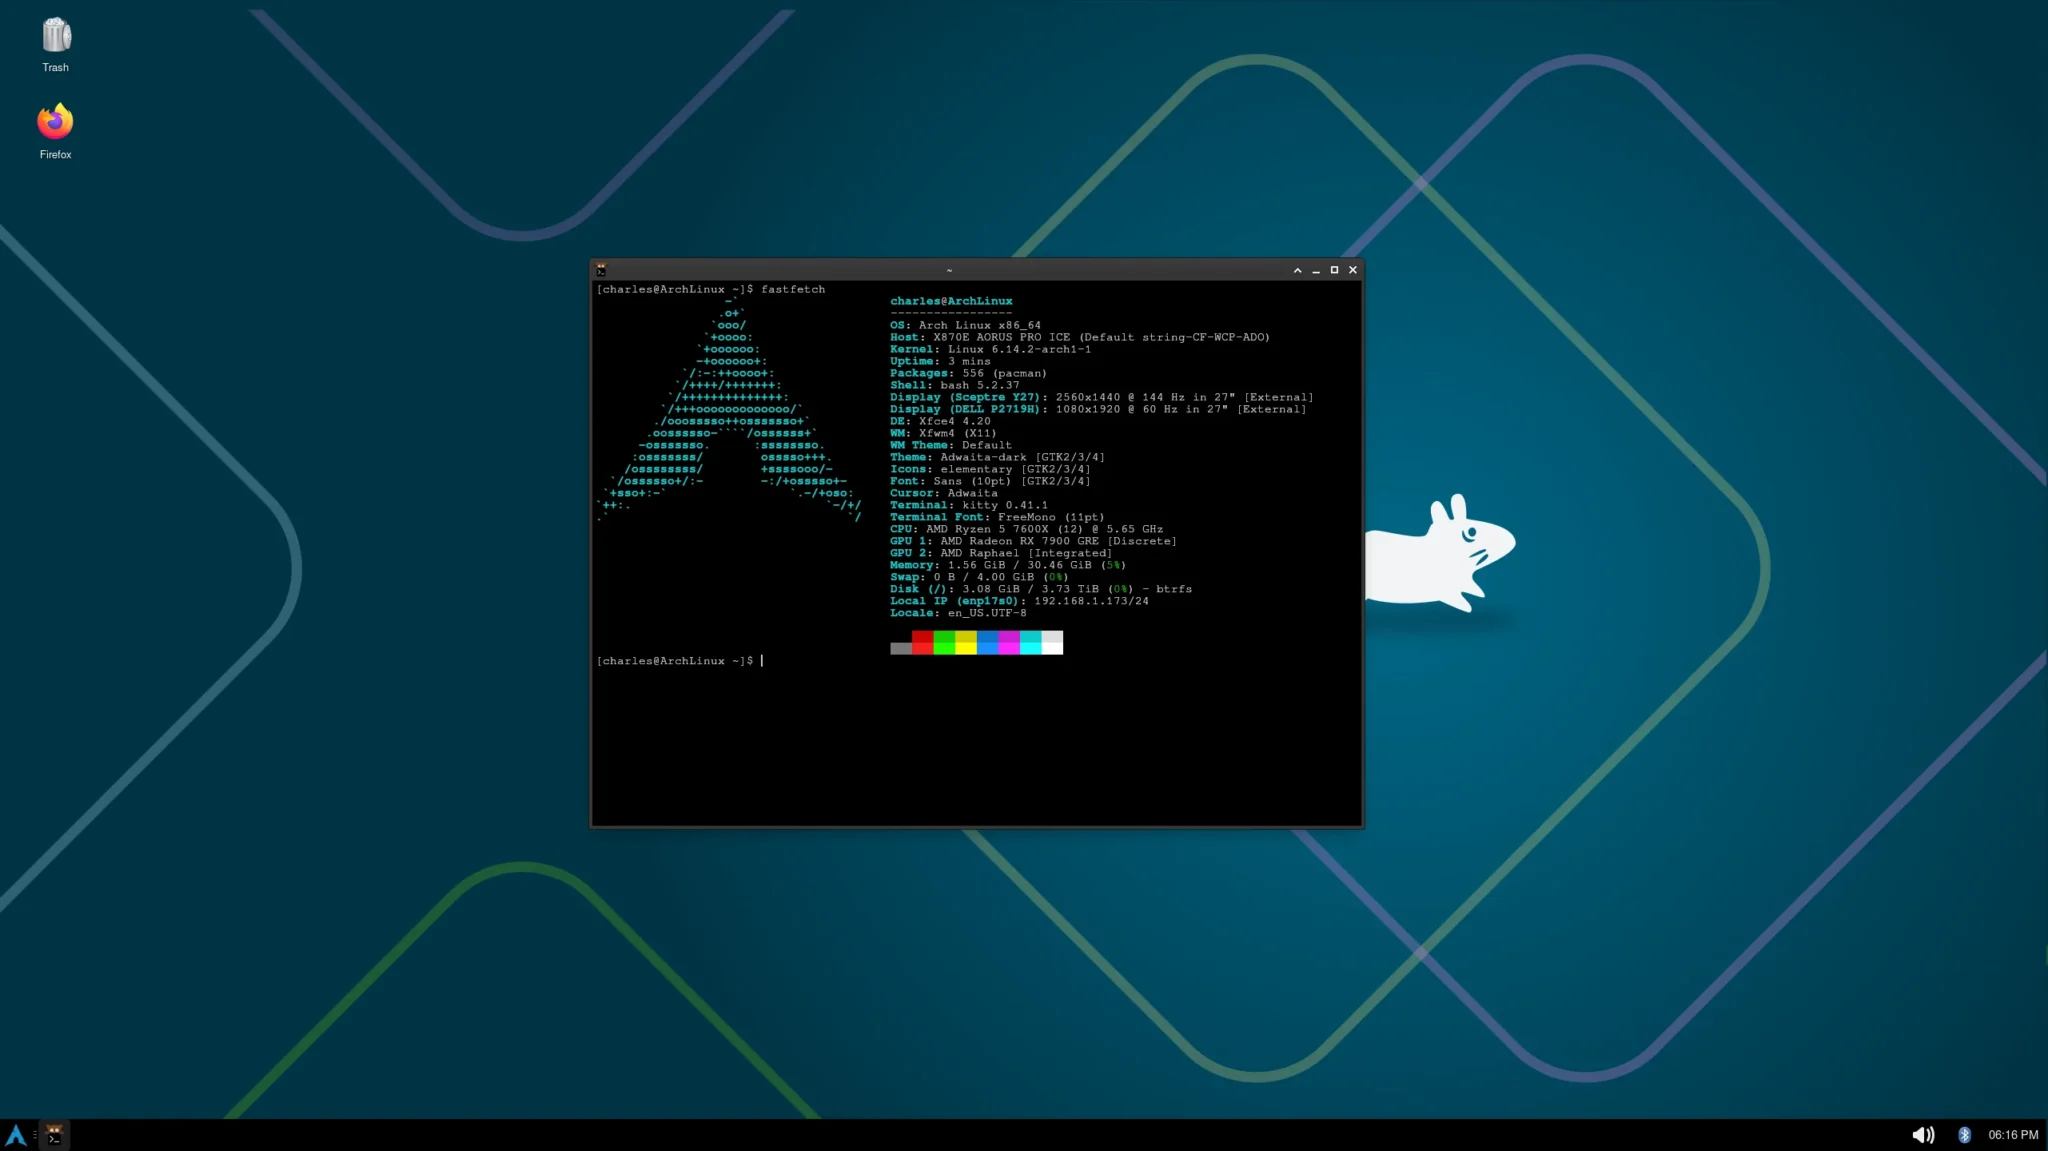Screen dimensions: 2048x1151
Task: Click the 'Theme: Adwaita-dark' line
Action: coord(997,457)
